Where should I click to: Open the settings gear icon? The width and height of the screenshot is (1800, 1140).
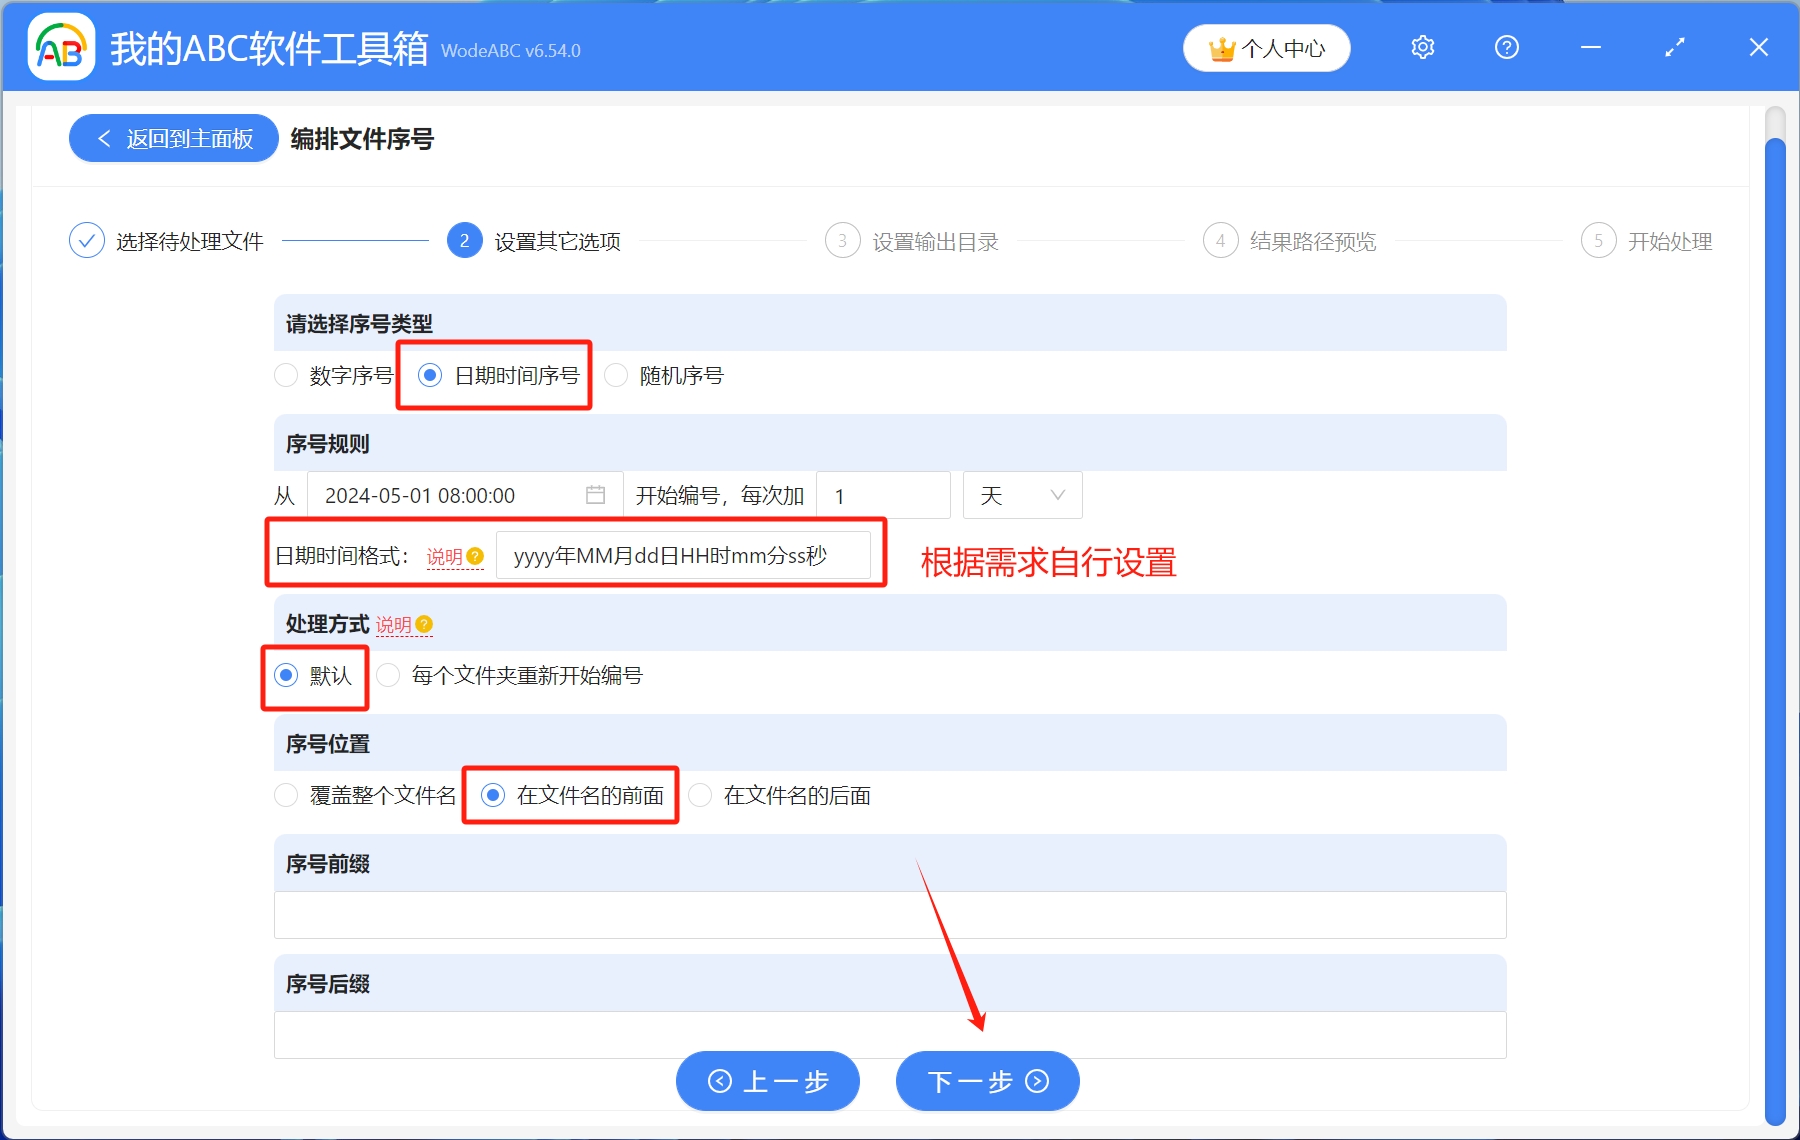(x=1421, y=47)
